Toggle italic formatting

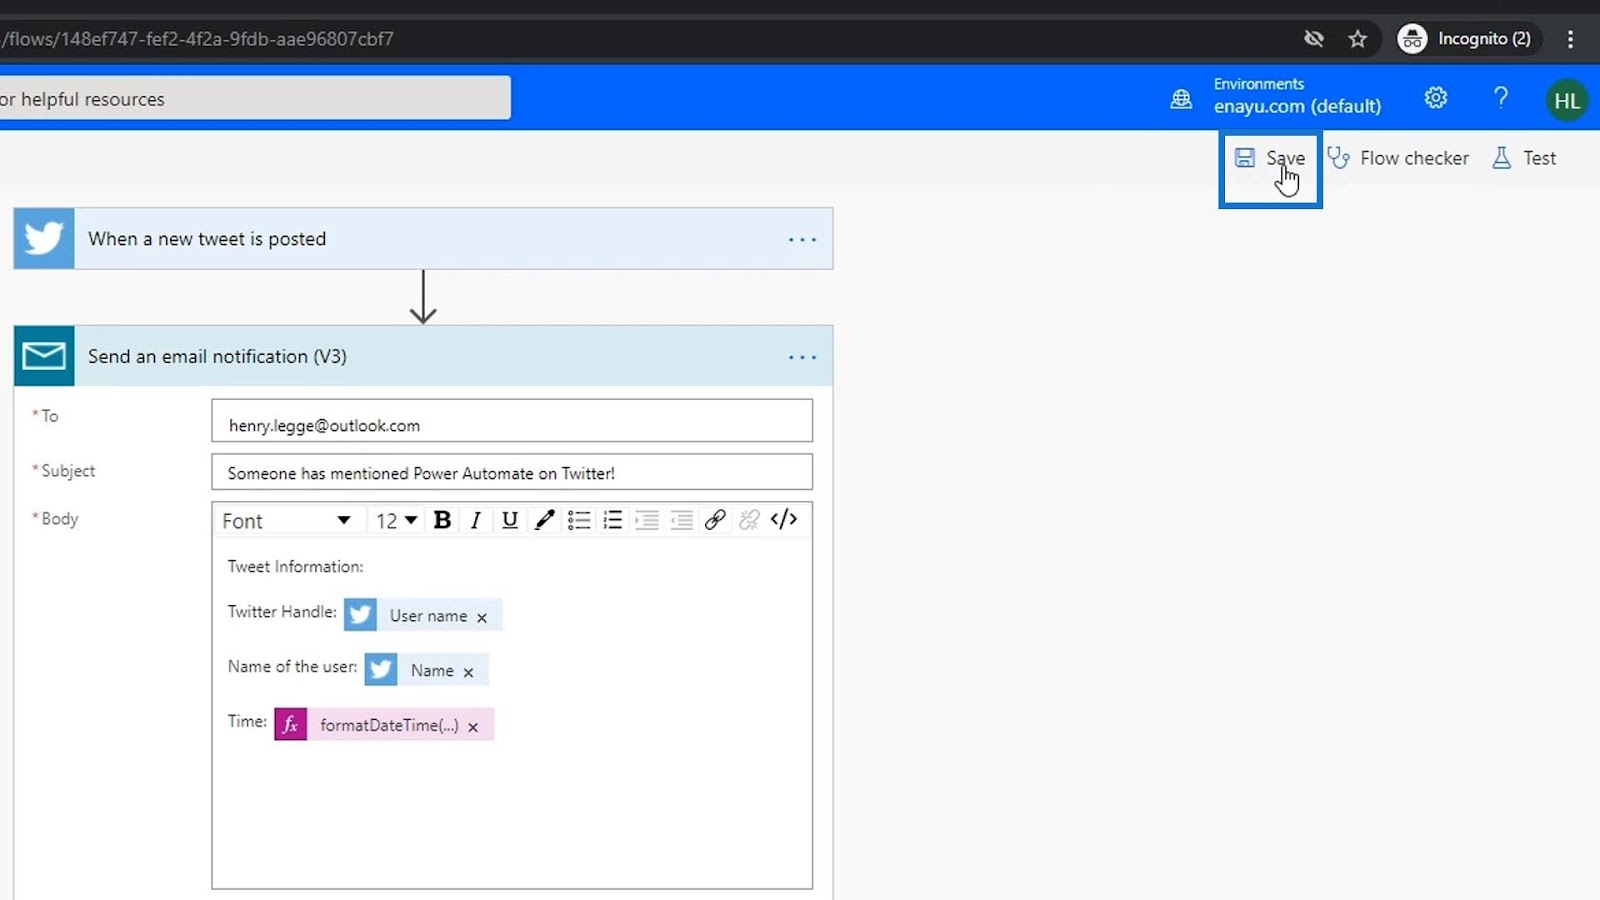point(476,520)
